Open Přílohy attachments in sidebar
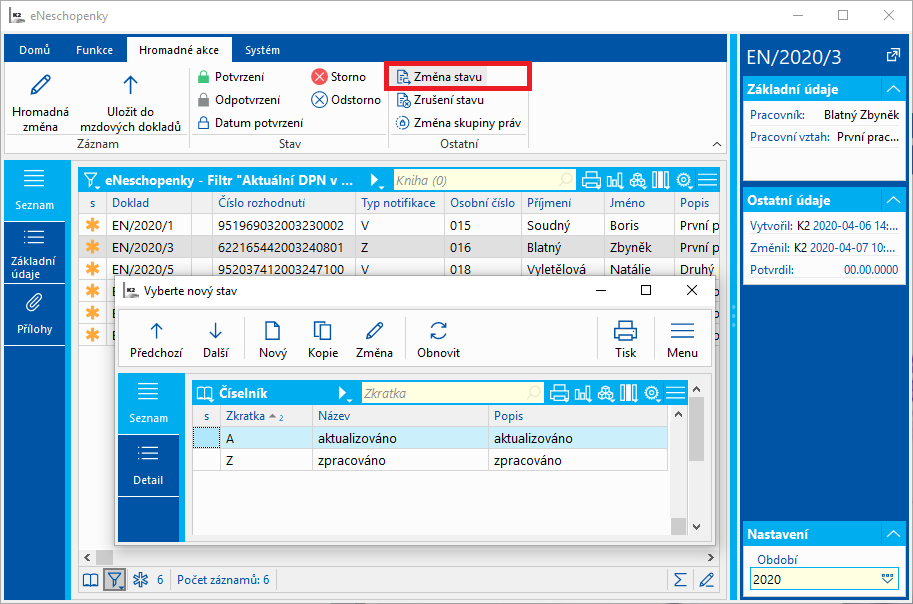The width and height of the screenshot is (913, 604). point(34,315)
